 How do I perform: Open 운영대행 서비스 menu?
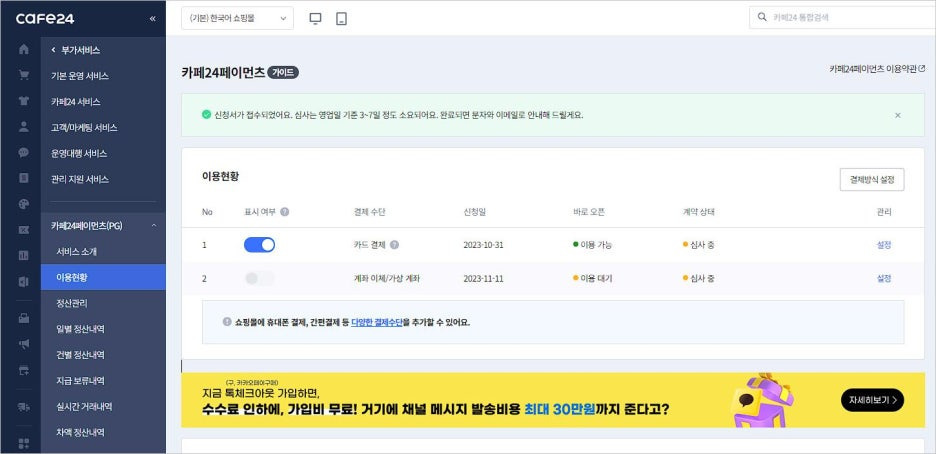click(79, 153)
